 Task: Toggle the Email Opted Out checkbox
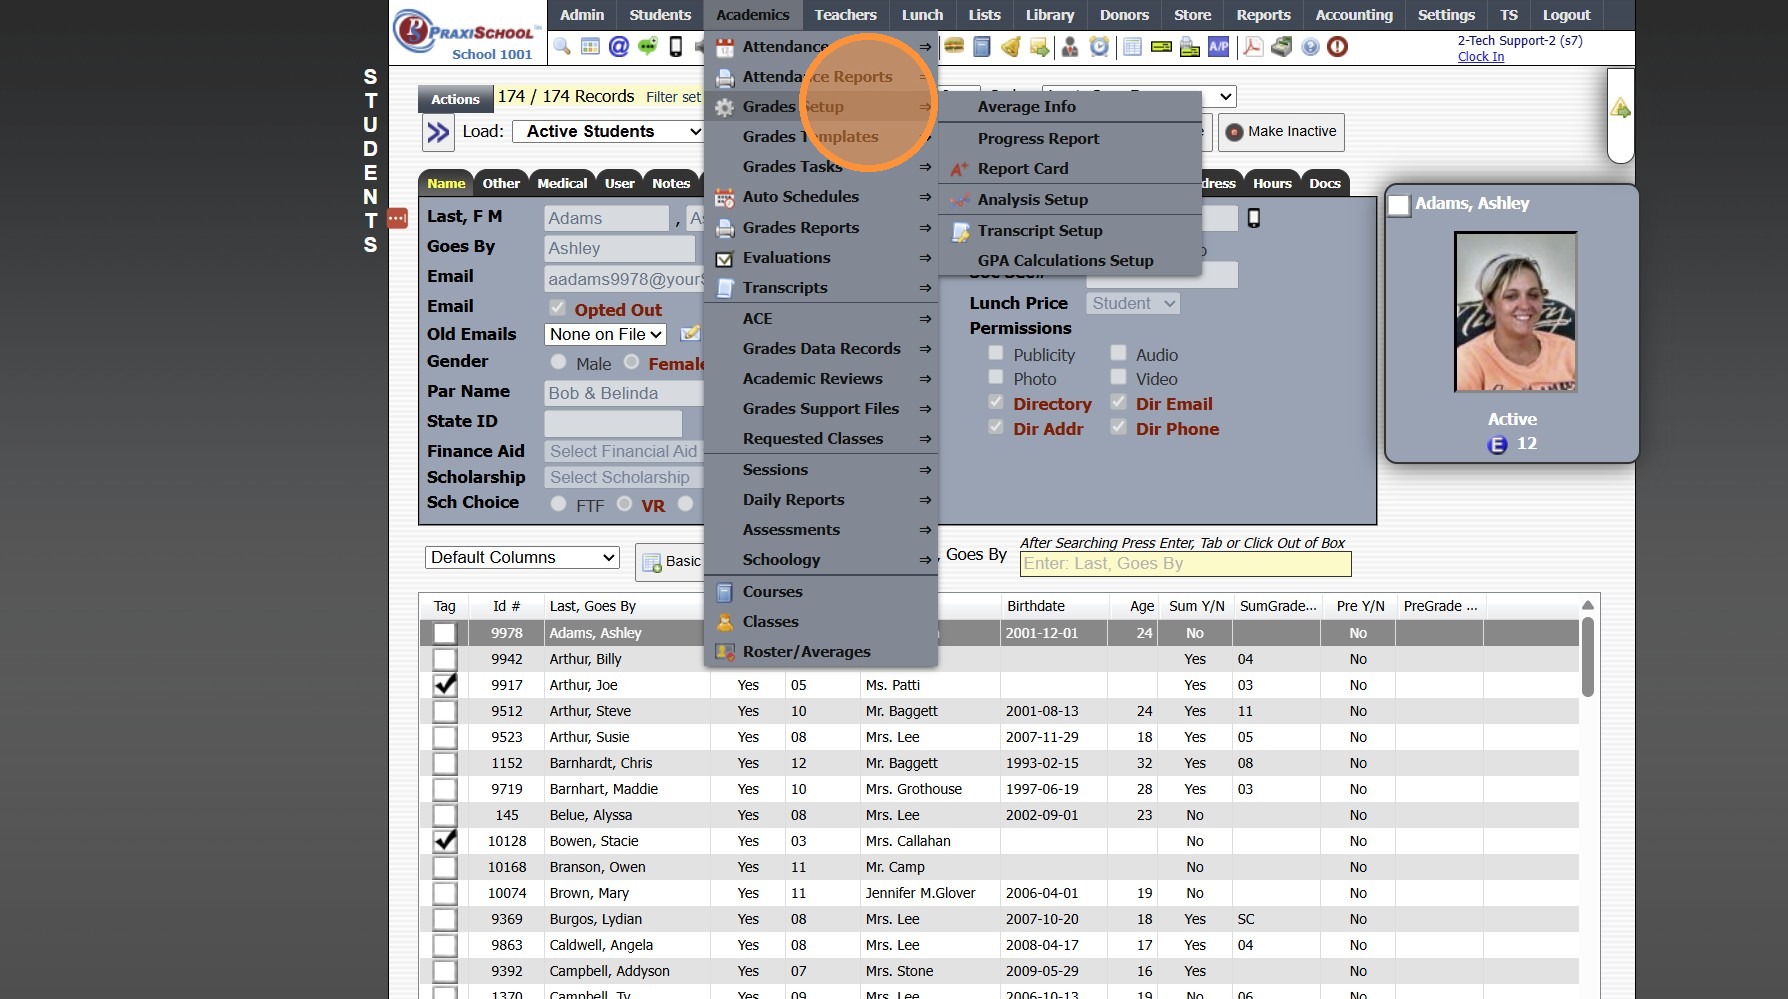[x=558, y=308]
